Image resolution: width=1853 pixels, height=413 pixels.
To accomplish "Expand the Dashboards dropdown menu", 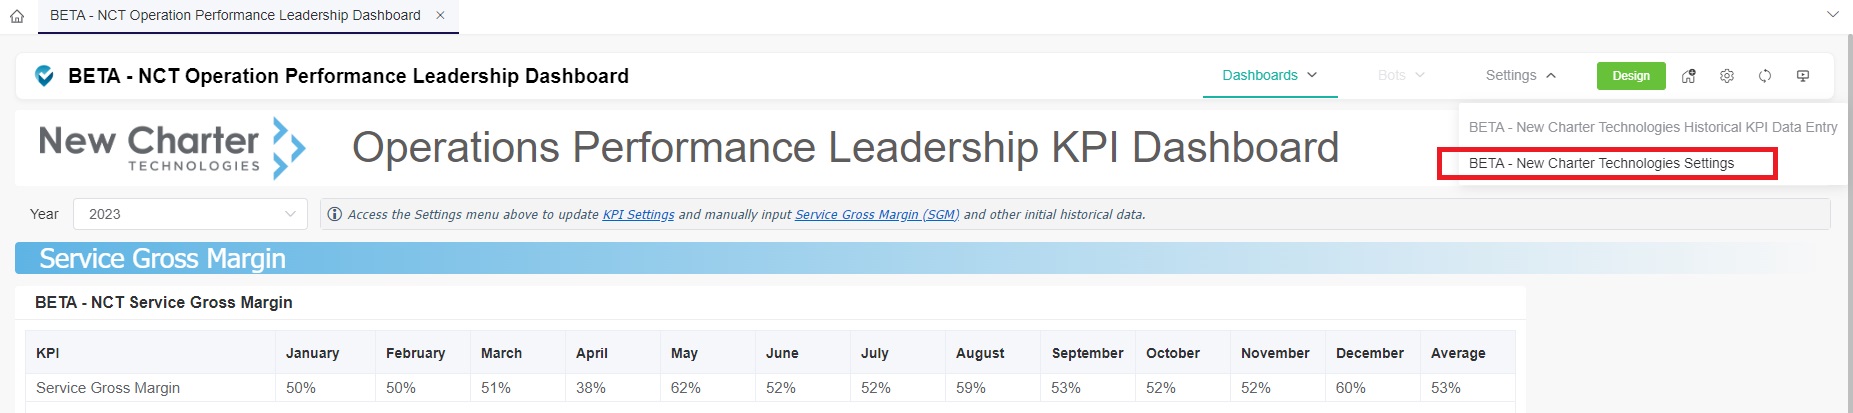I will pyautogui.click(x=1270, y=75).
